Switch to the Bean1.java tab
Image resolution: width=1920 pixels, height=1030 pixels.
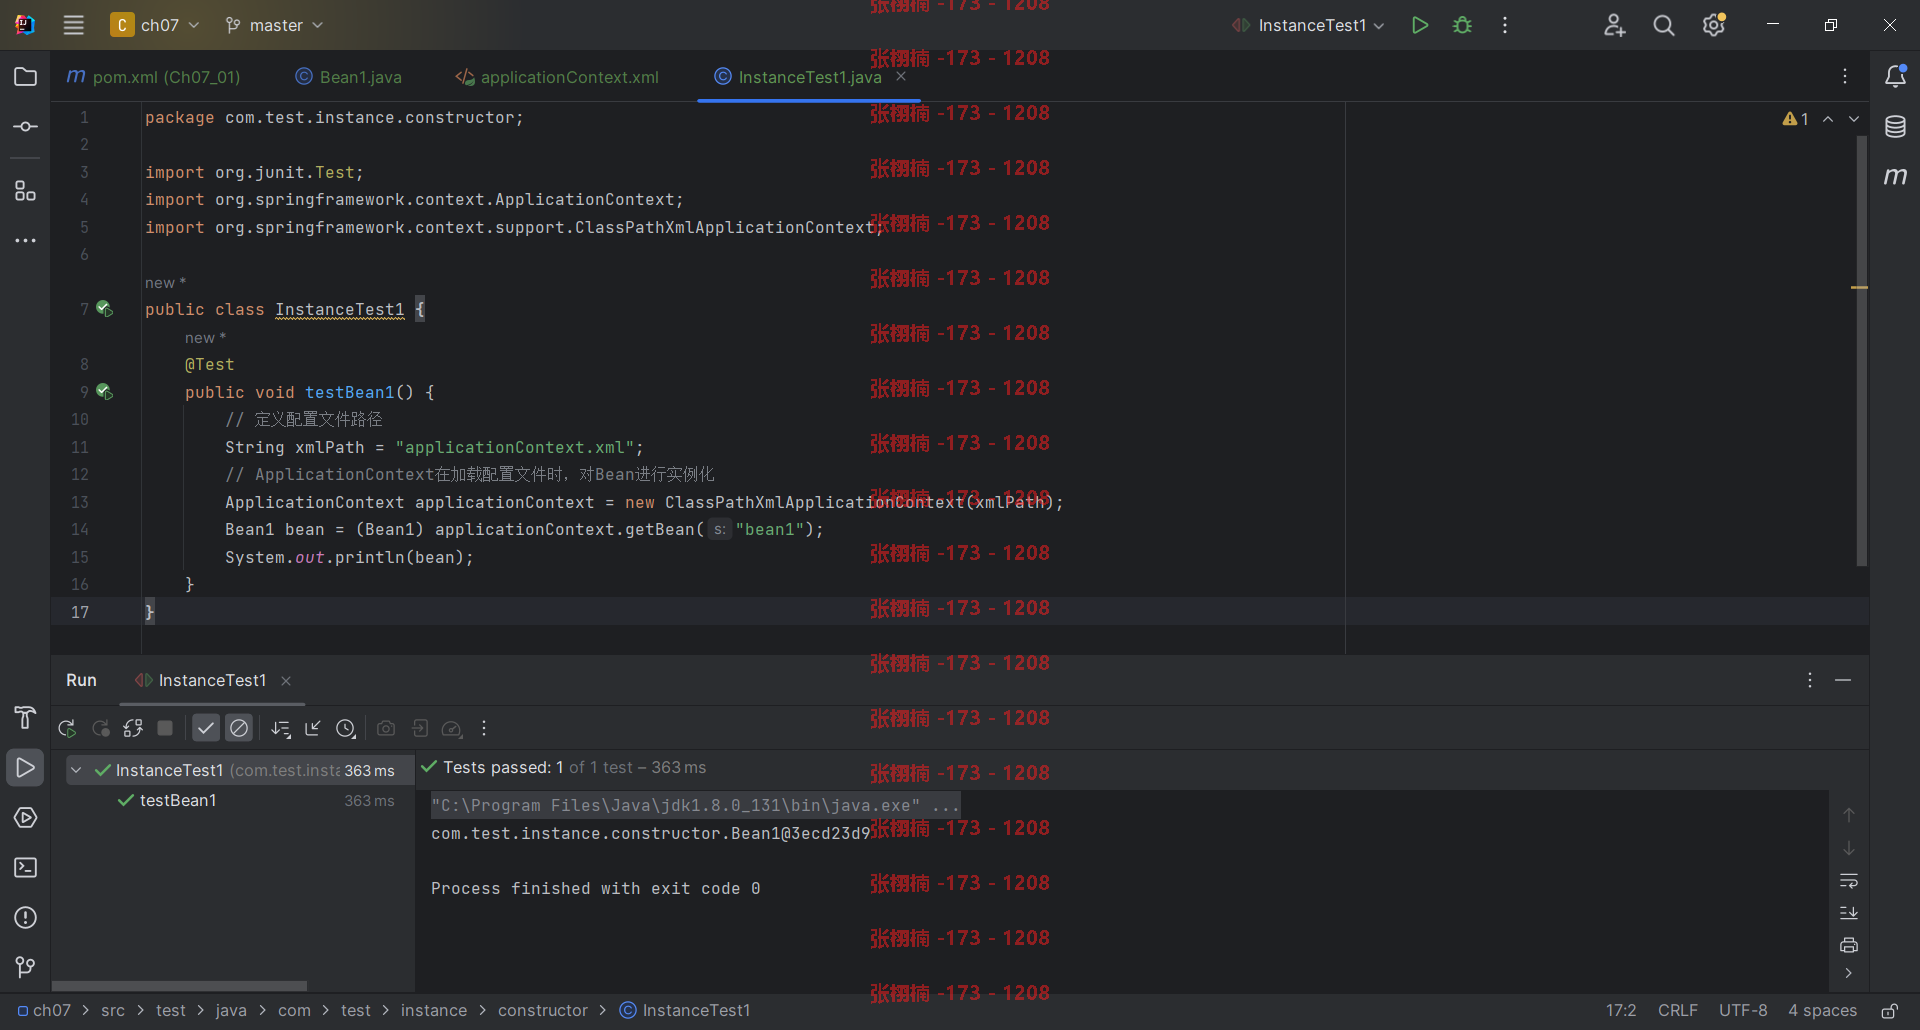[349, 77]
